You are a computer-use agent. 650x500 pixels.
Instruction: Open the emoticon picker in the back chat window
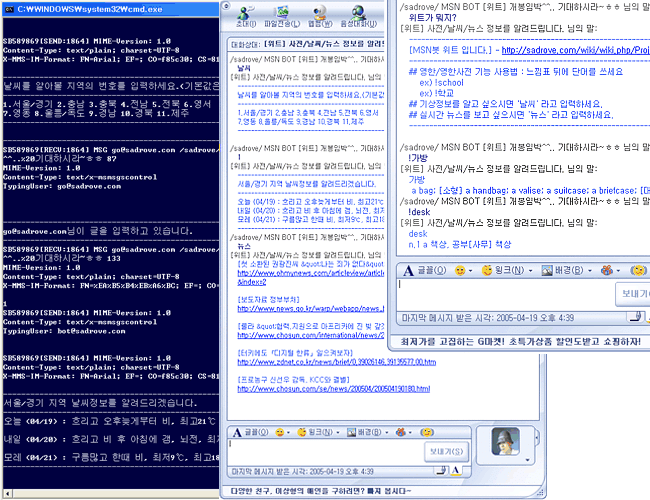[280, 432]
